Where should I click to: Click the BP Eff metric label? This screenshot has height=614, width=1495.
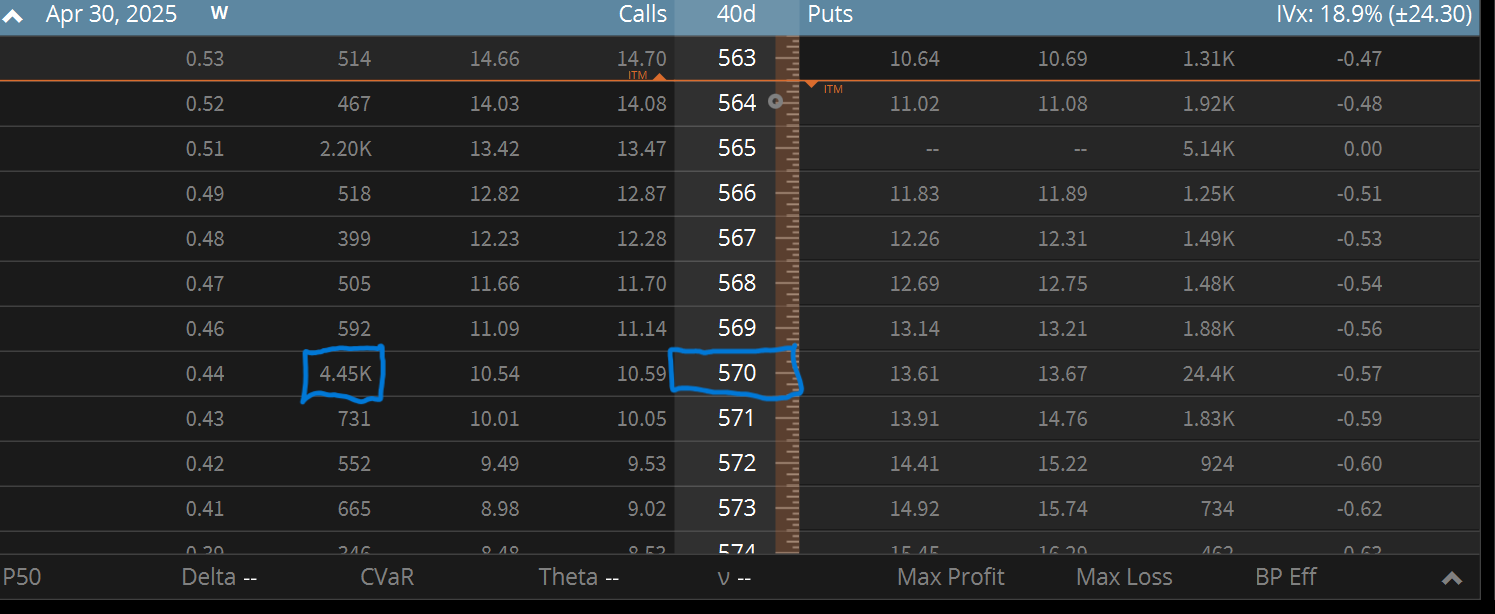click(1285, 577)
